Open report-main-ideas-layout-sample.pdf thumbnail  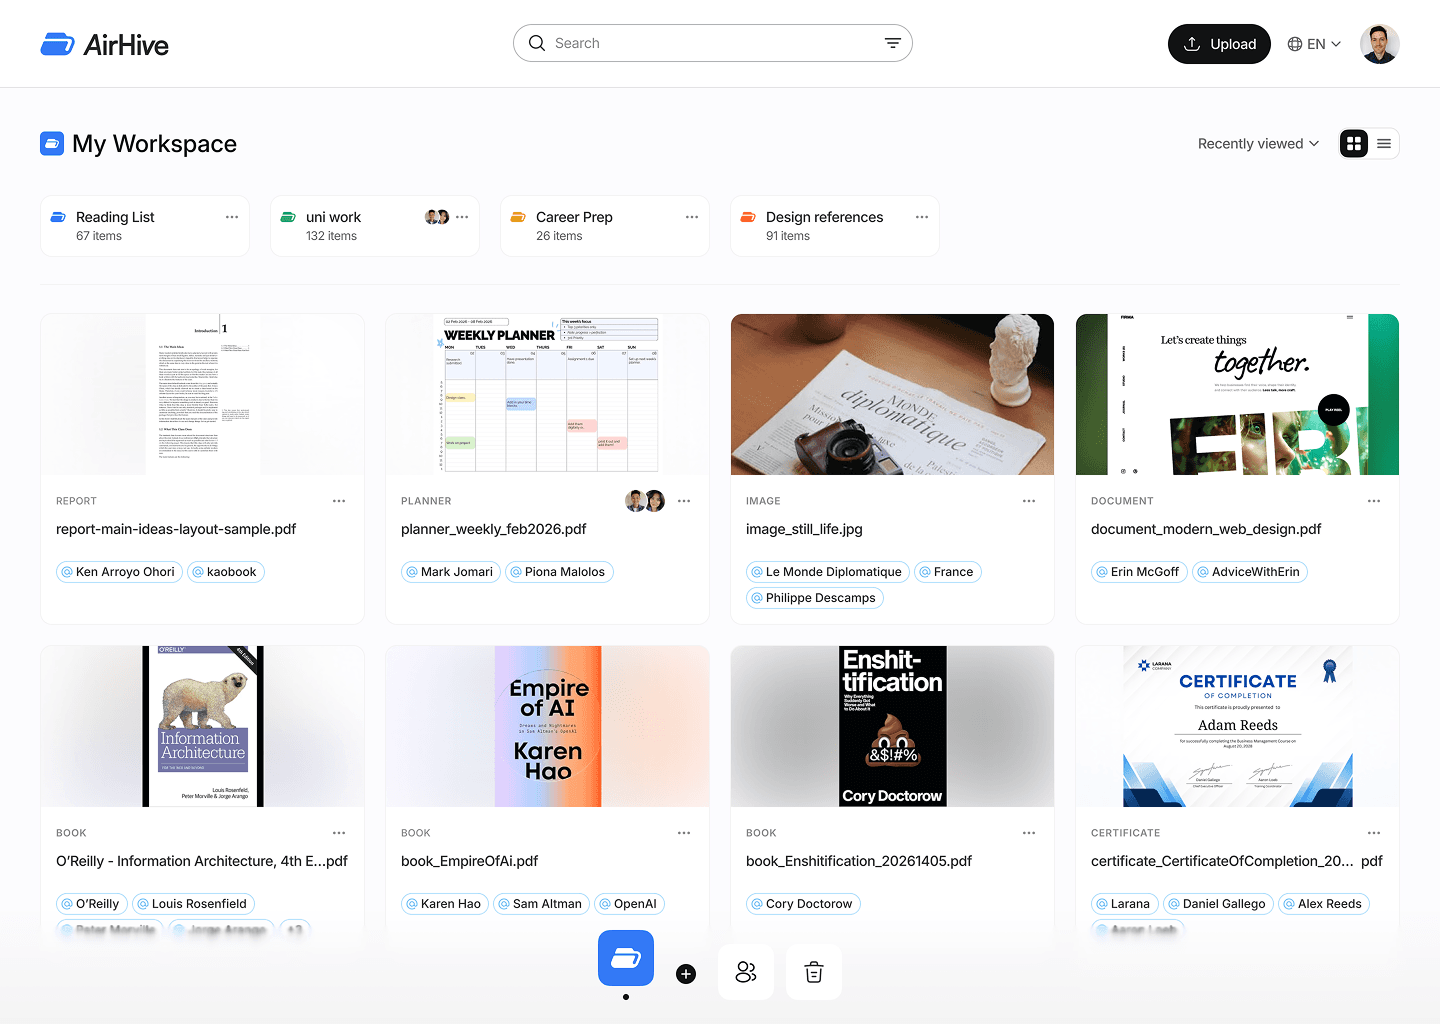point(203,394)
